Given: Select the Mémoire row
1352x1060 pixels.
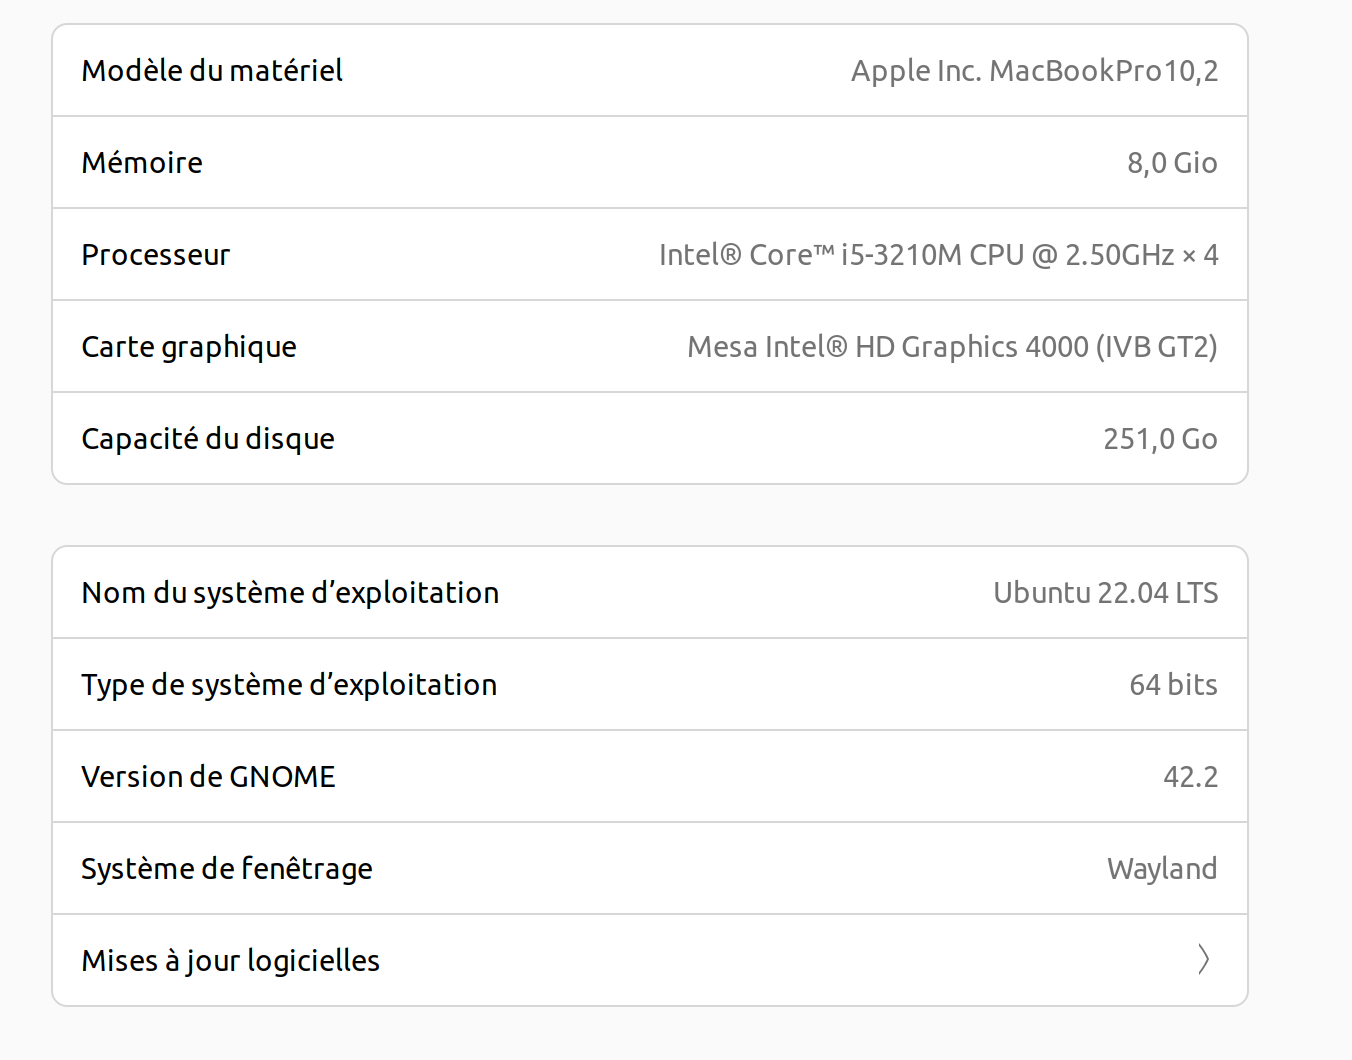Looking at the screenshot, I should 650,162.
